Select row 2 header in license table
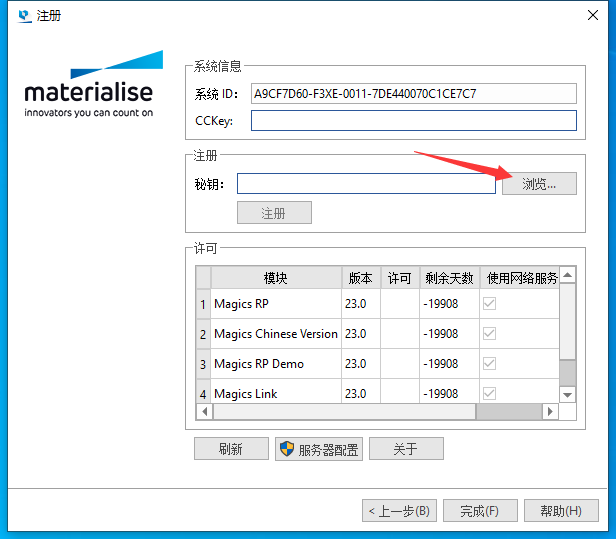 point(203,334)
